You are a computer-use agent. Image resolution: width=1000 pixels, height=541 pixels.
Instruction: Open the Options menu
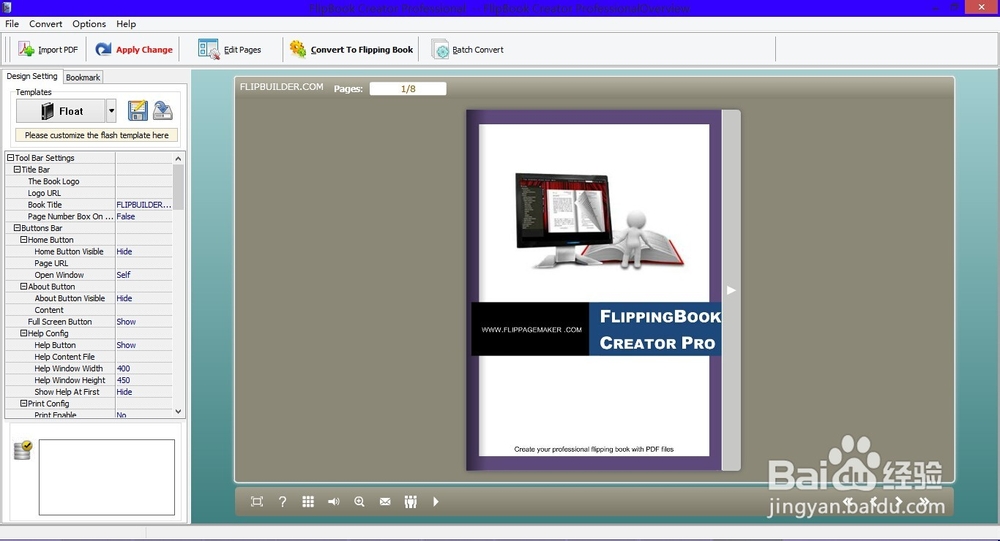point(89,24)
